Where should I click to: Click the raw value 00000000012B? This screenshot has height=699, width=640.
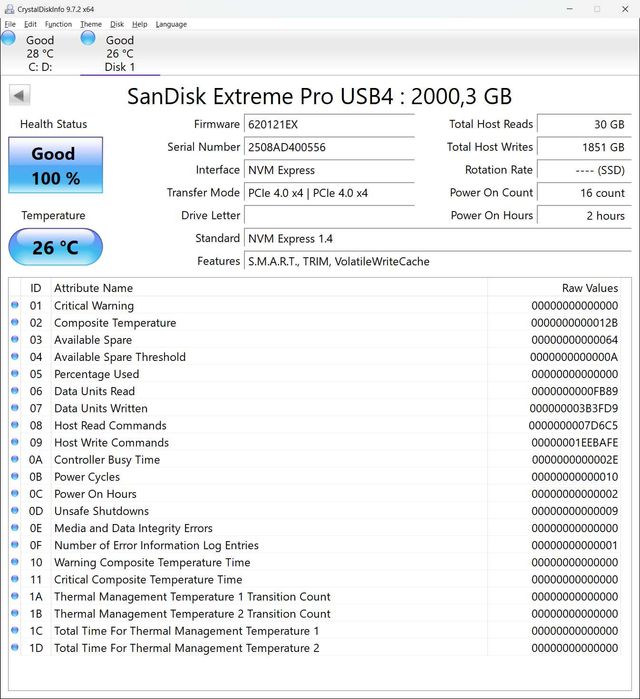pos(574,323)
